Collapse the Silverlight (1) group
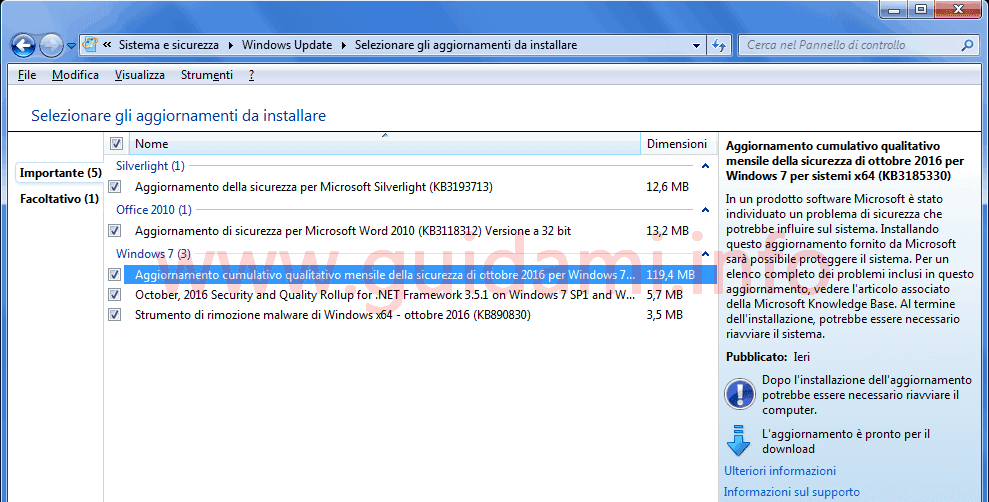The width and height of the screenshot is (989, 502). [705, 166]
